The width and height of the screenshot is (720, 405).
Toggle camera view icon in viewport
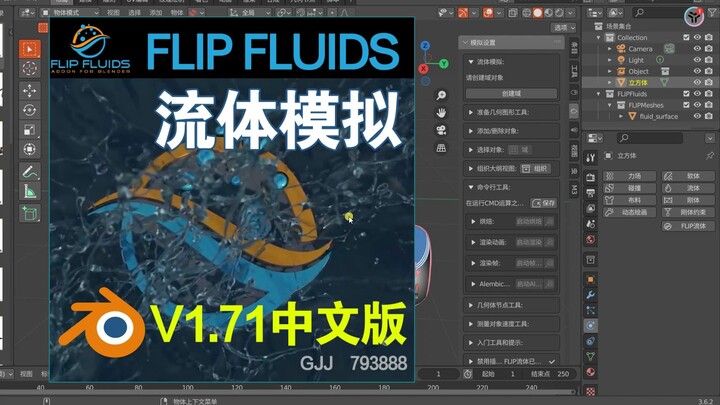tap(441, 130)
